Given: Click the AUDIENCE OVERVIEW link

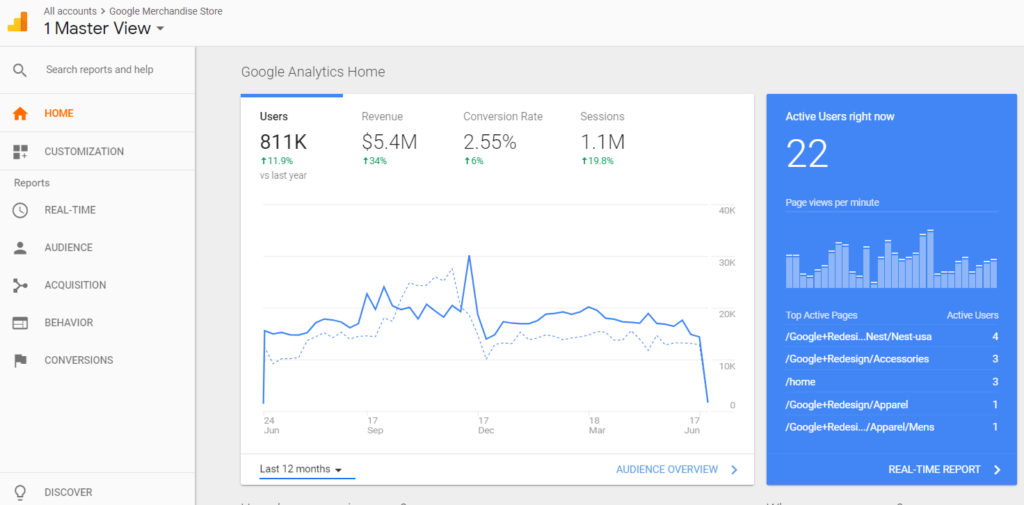Looking at the screenshot, I should 667,469.
